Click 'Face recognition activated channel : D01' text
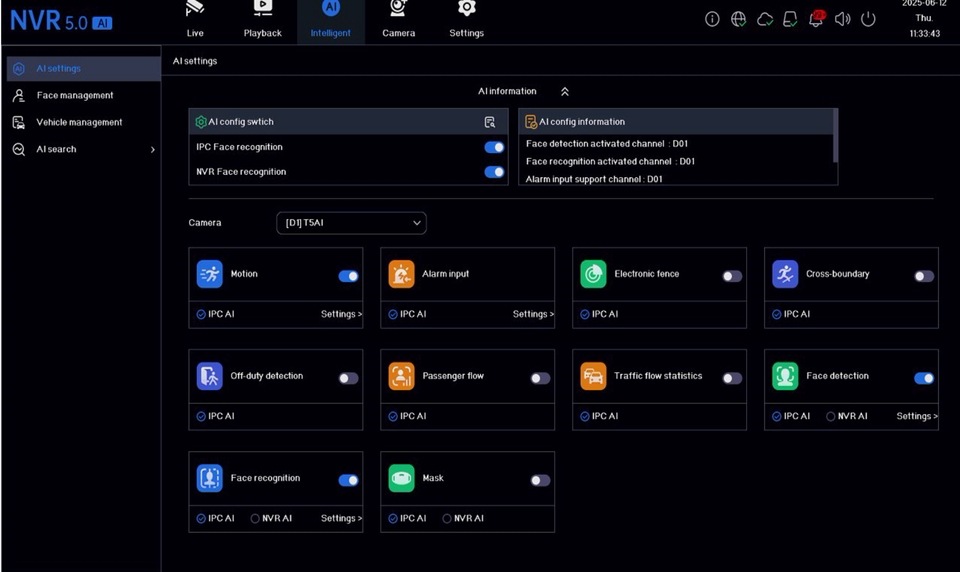This screenshot has height=572, width=960. [610, 162]
